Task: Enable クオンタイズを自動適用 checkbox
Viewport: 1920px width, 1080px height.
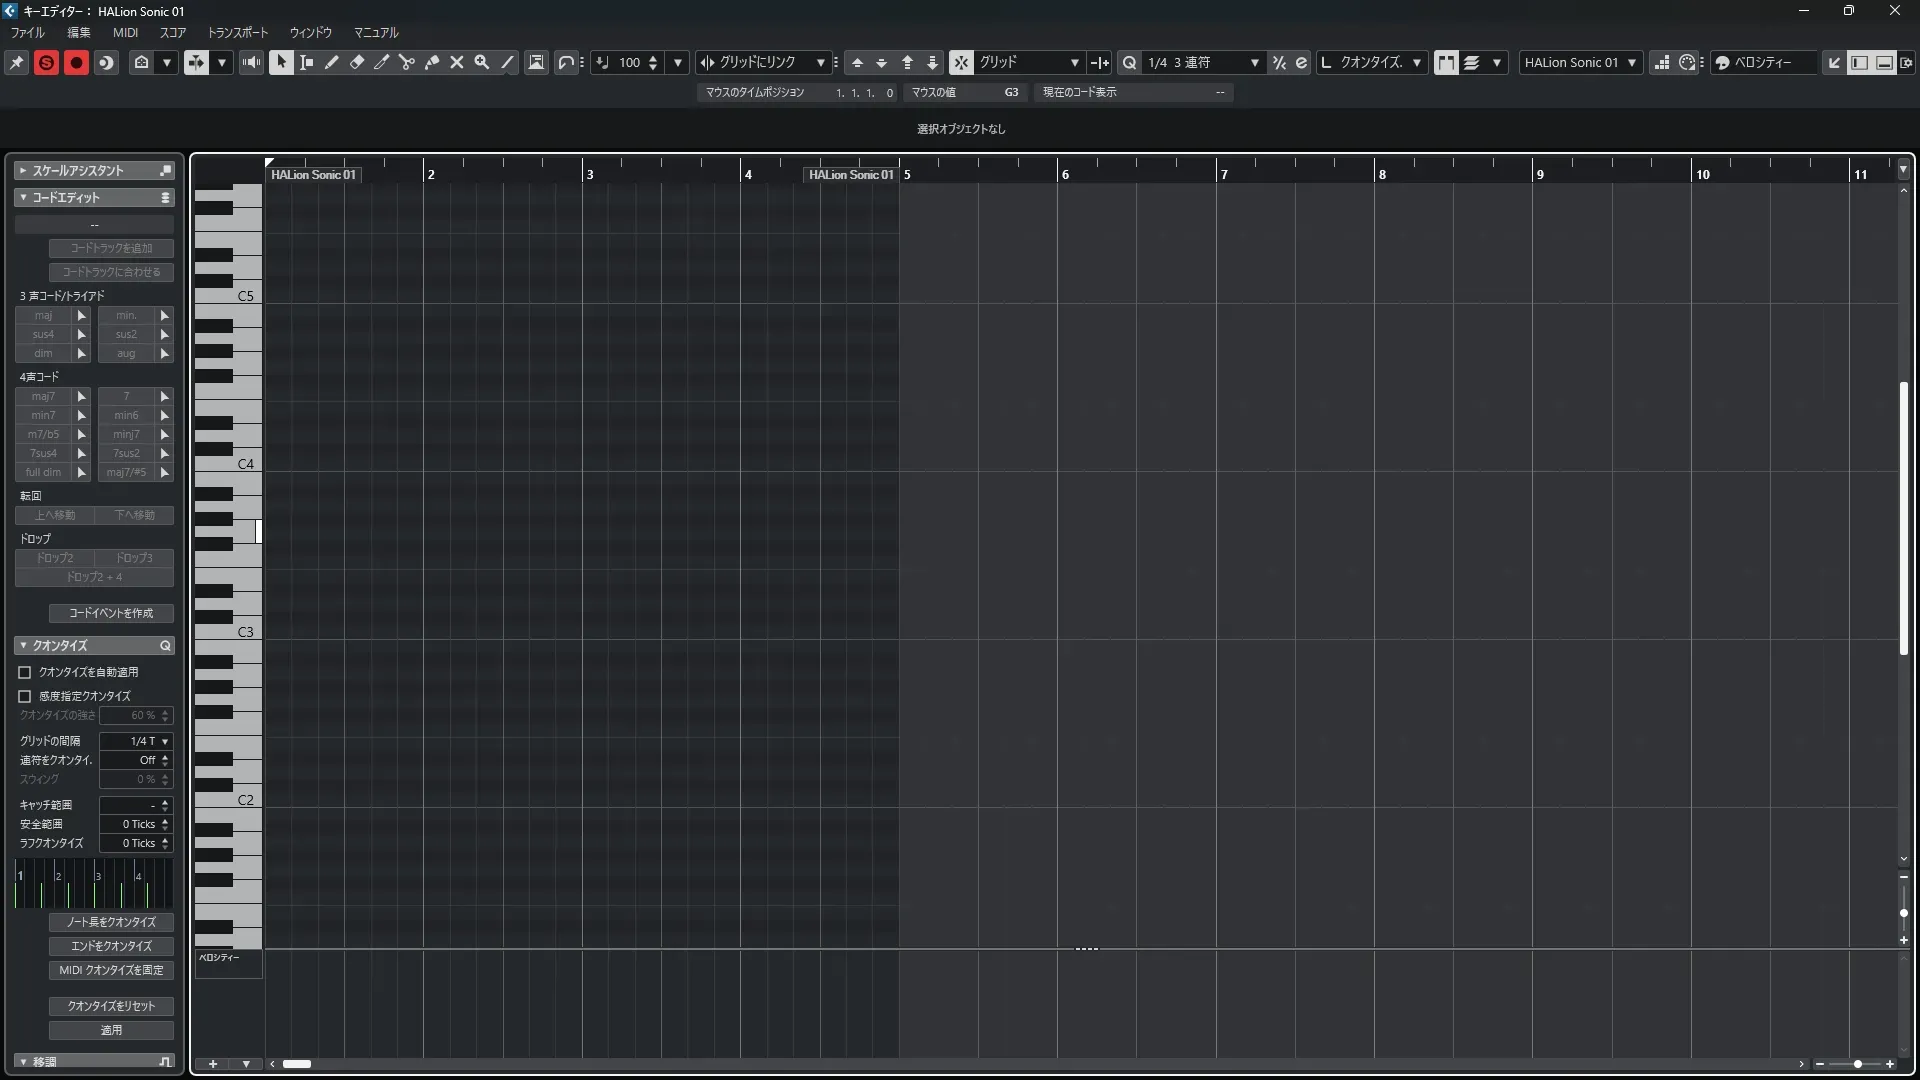Action: (x=25, y=672)
